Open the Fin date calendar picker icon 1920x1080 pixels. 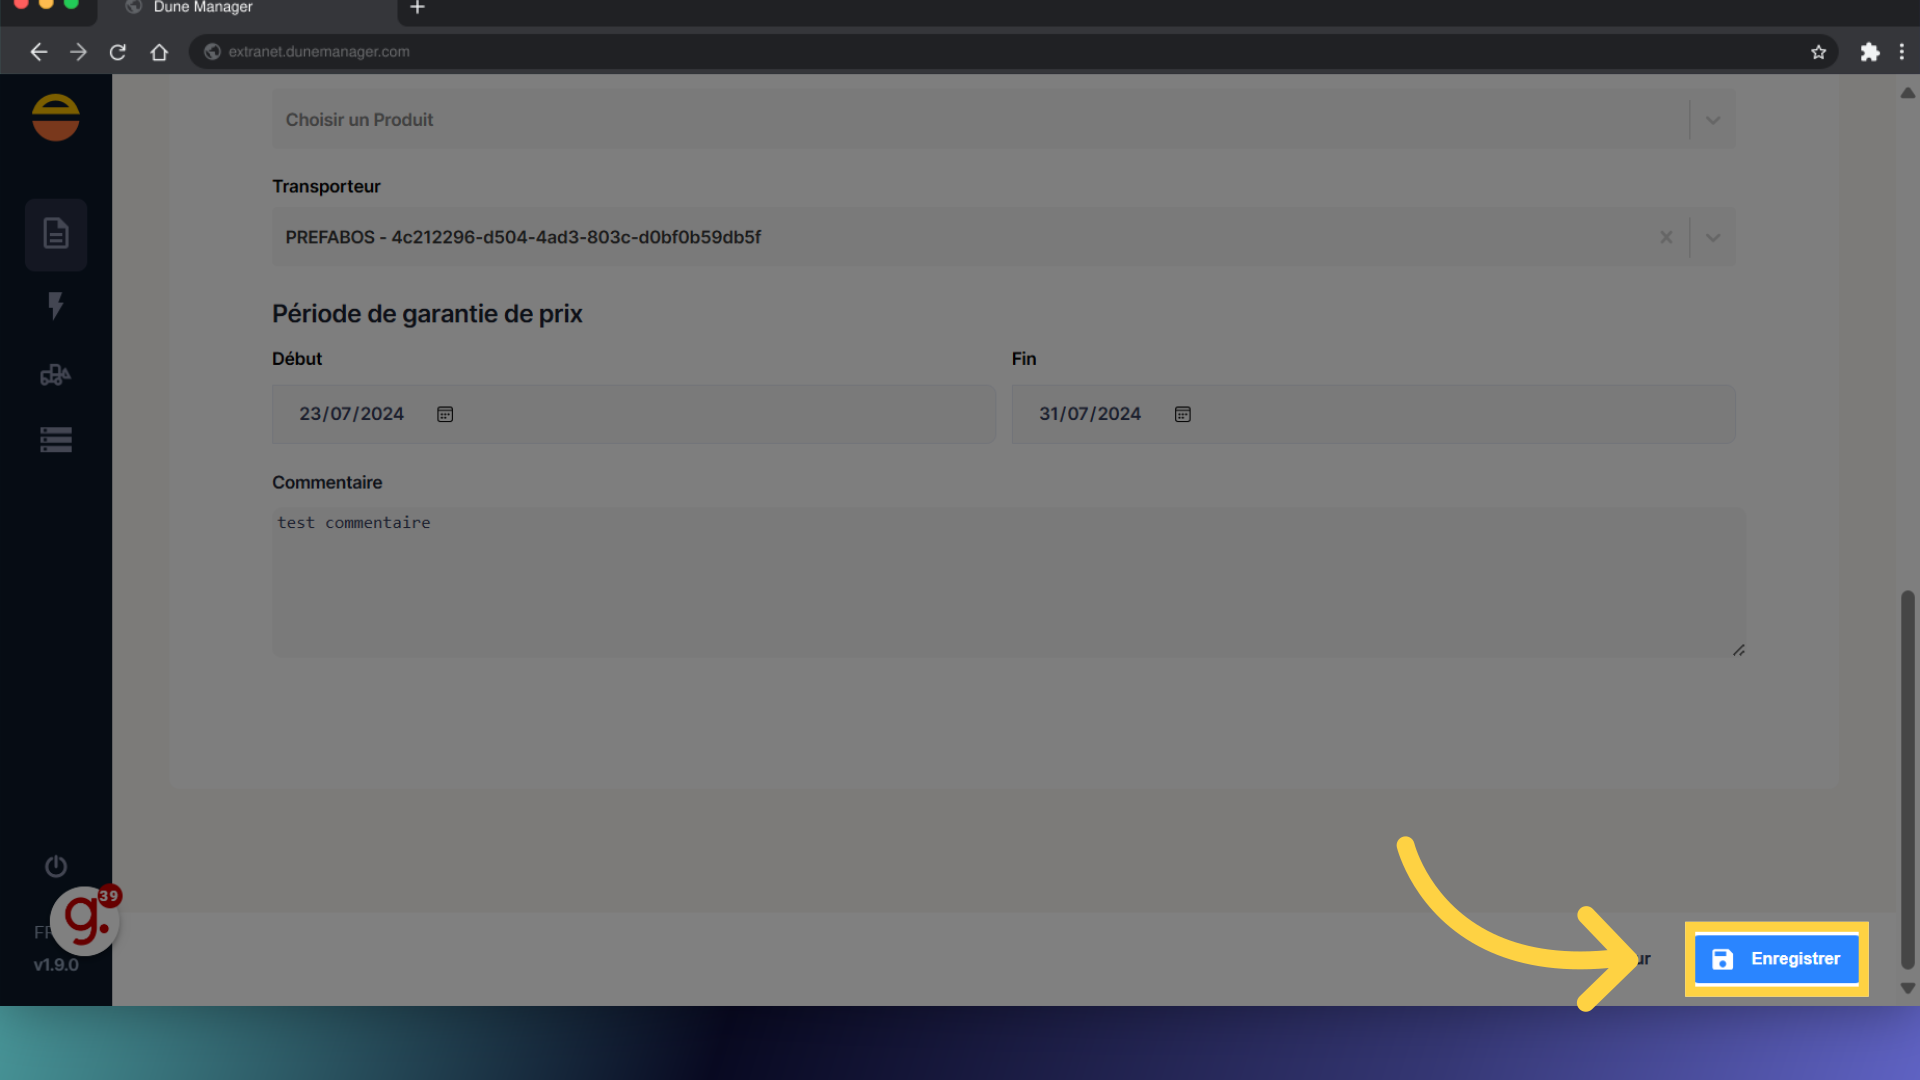(x=1183, y=414)
